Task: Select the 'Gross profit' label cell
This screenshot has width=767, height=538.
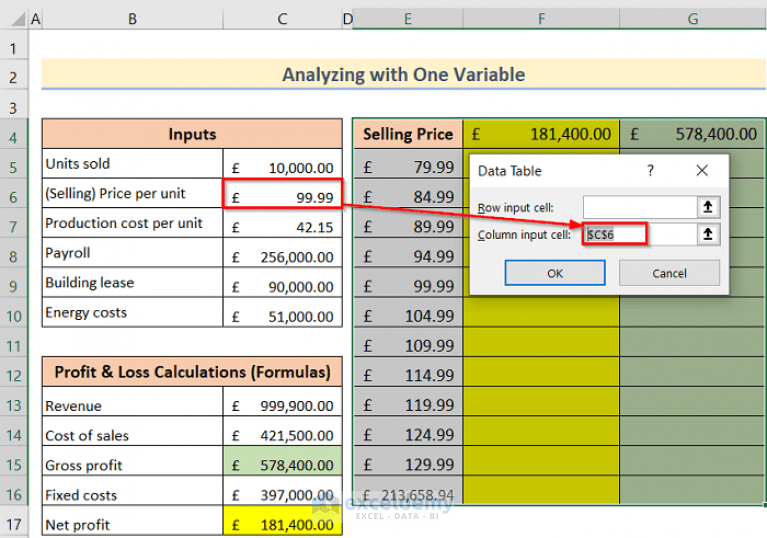Action: pyautogui.click(x=133, y=461)
